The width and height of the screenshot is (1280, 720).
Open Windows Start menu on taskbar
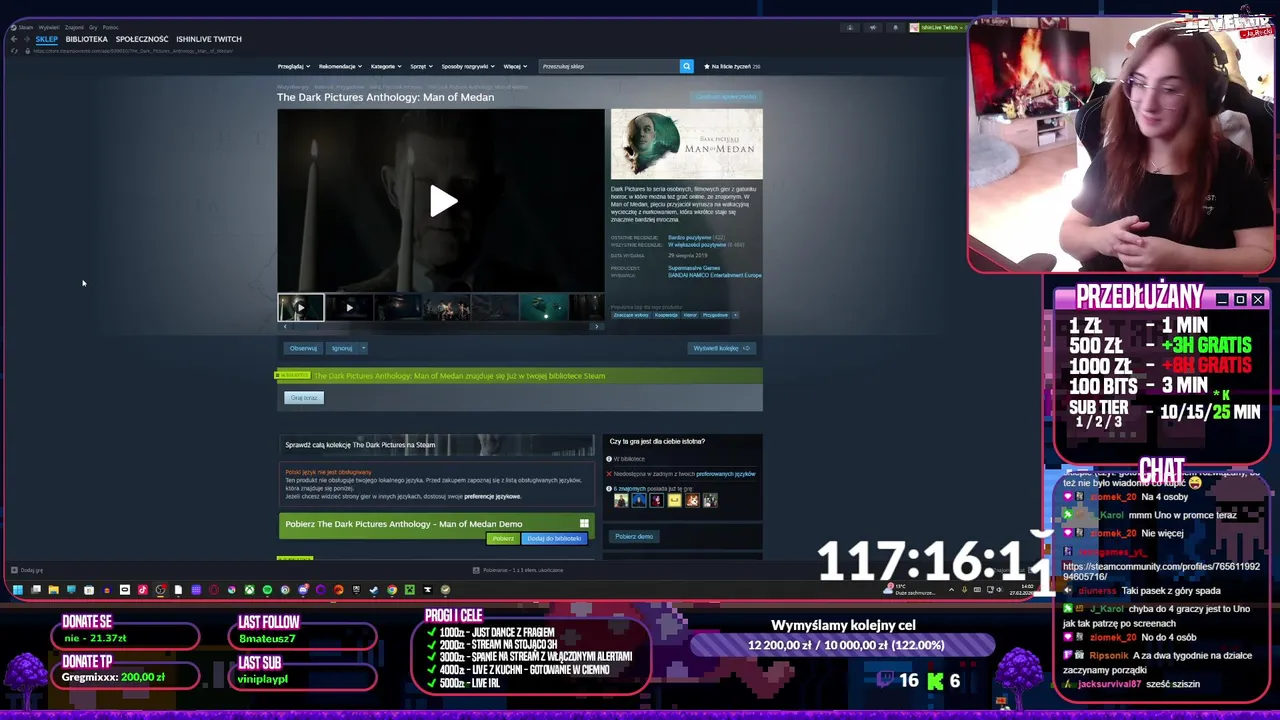click(x=18, y=590)
